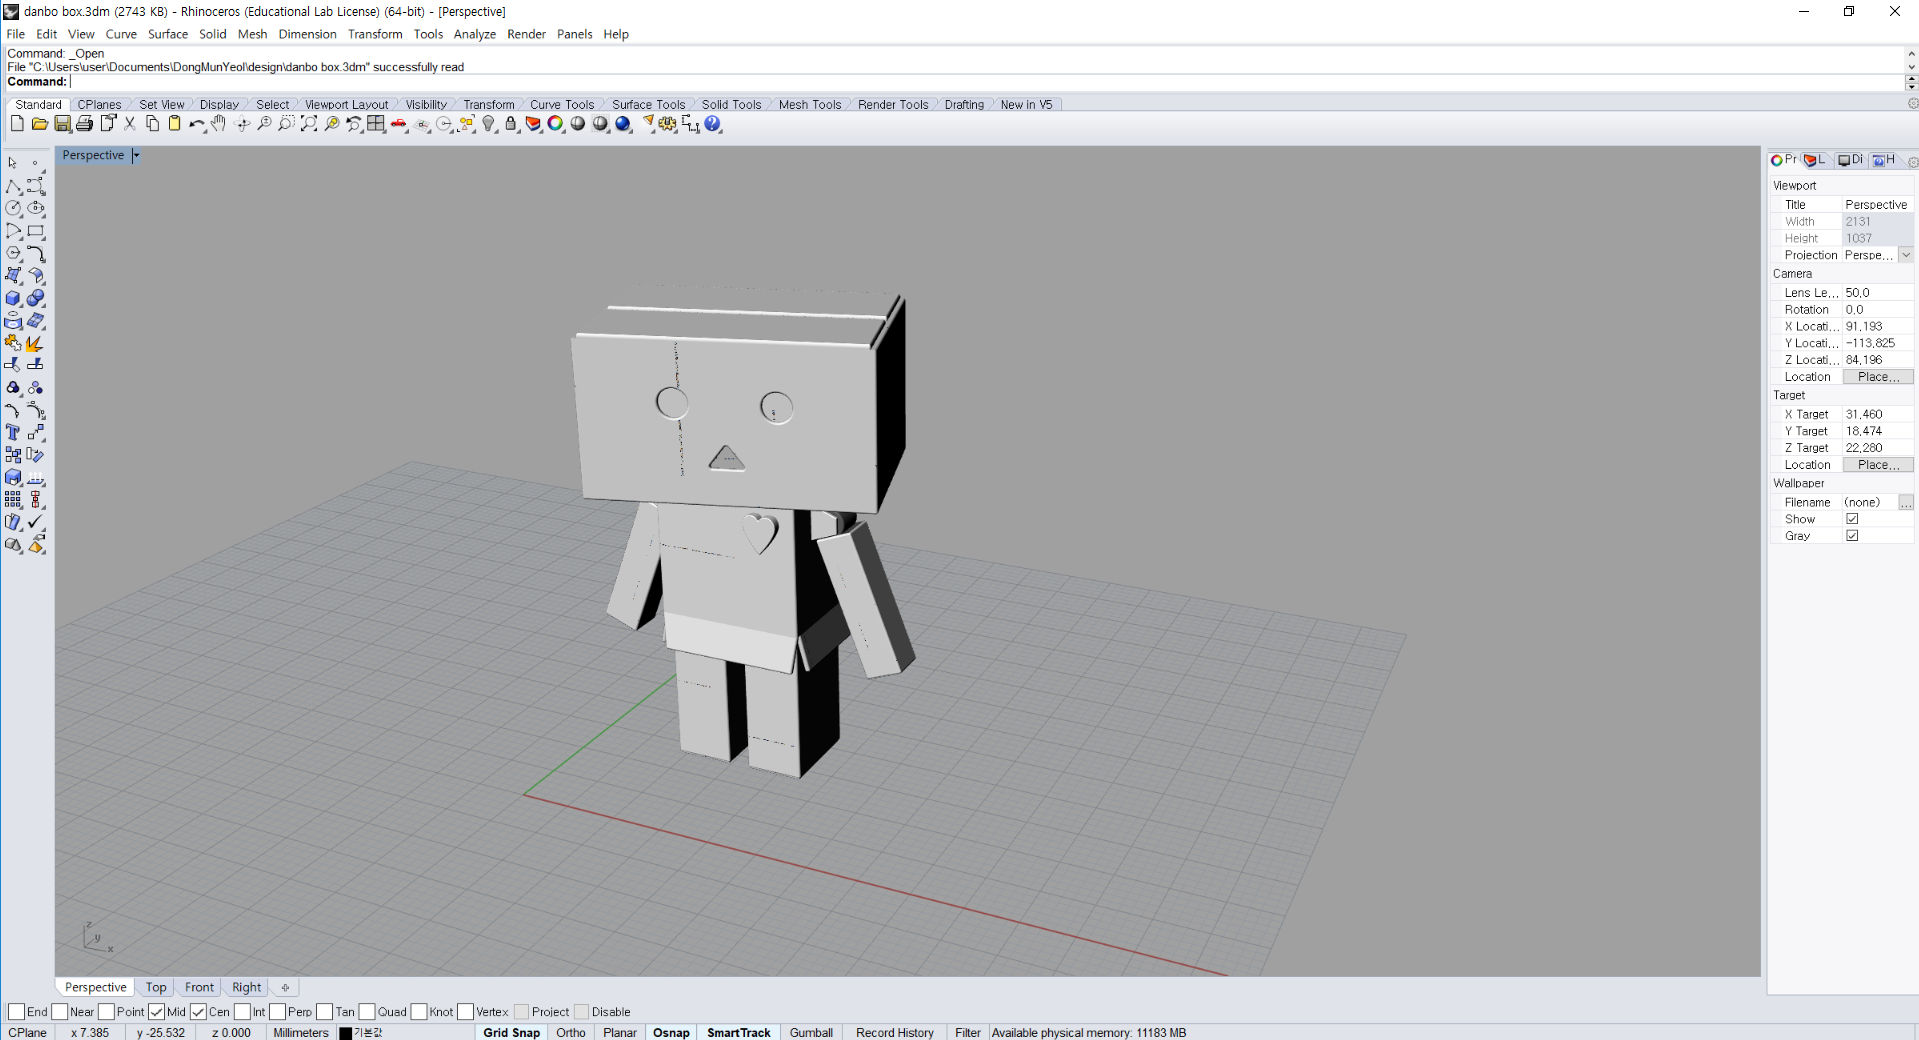Select the Box solid tool
Image resolution: width=1919 pixels, height=1040 pixels.
(13, 298)
